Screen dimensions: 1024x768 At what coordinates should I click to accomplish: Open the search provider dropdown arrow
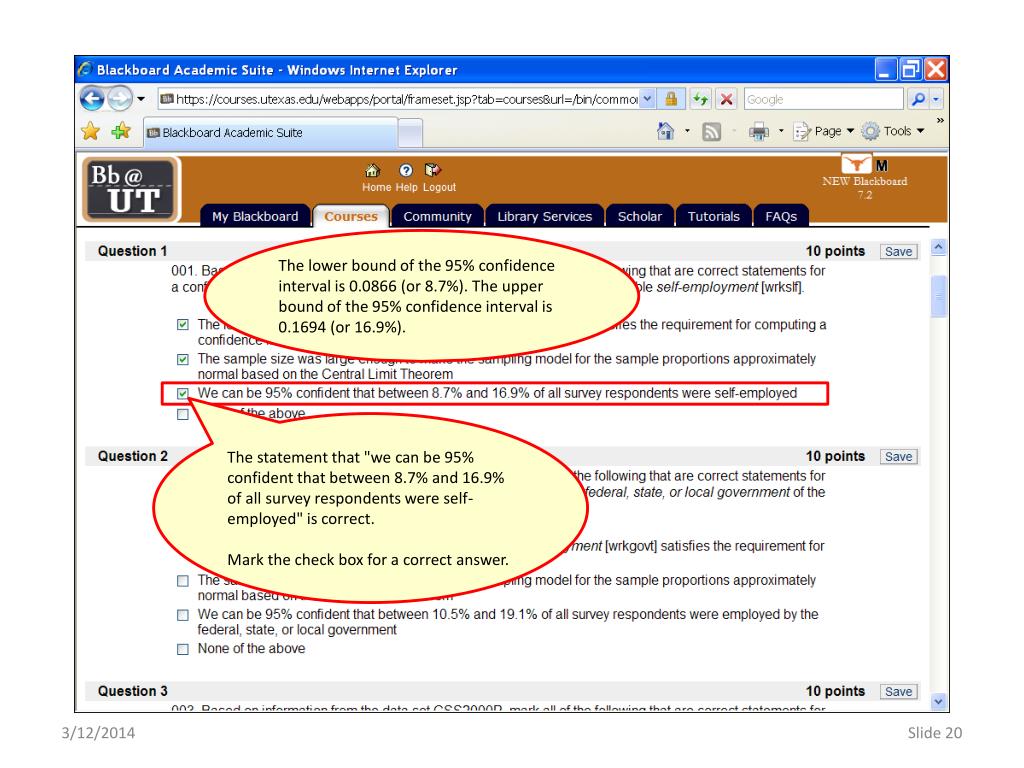coord(936,99)
